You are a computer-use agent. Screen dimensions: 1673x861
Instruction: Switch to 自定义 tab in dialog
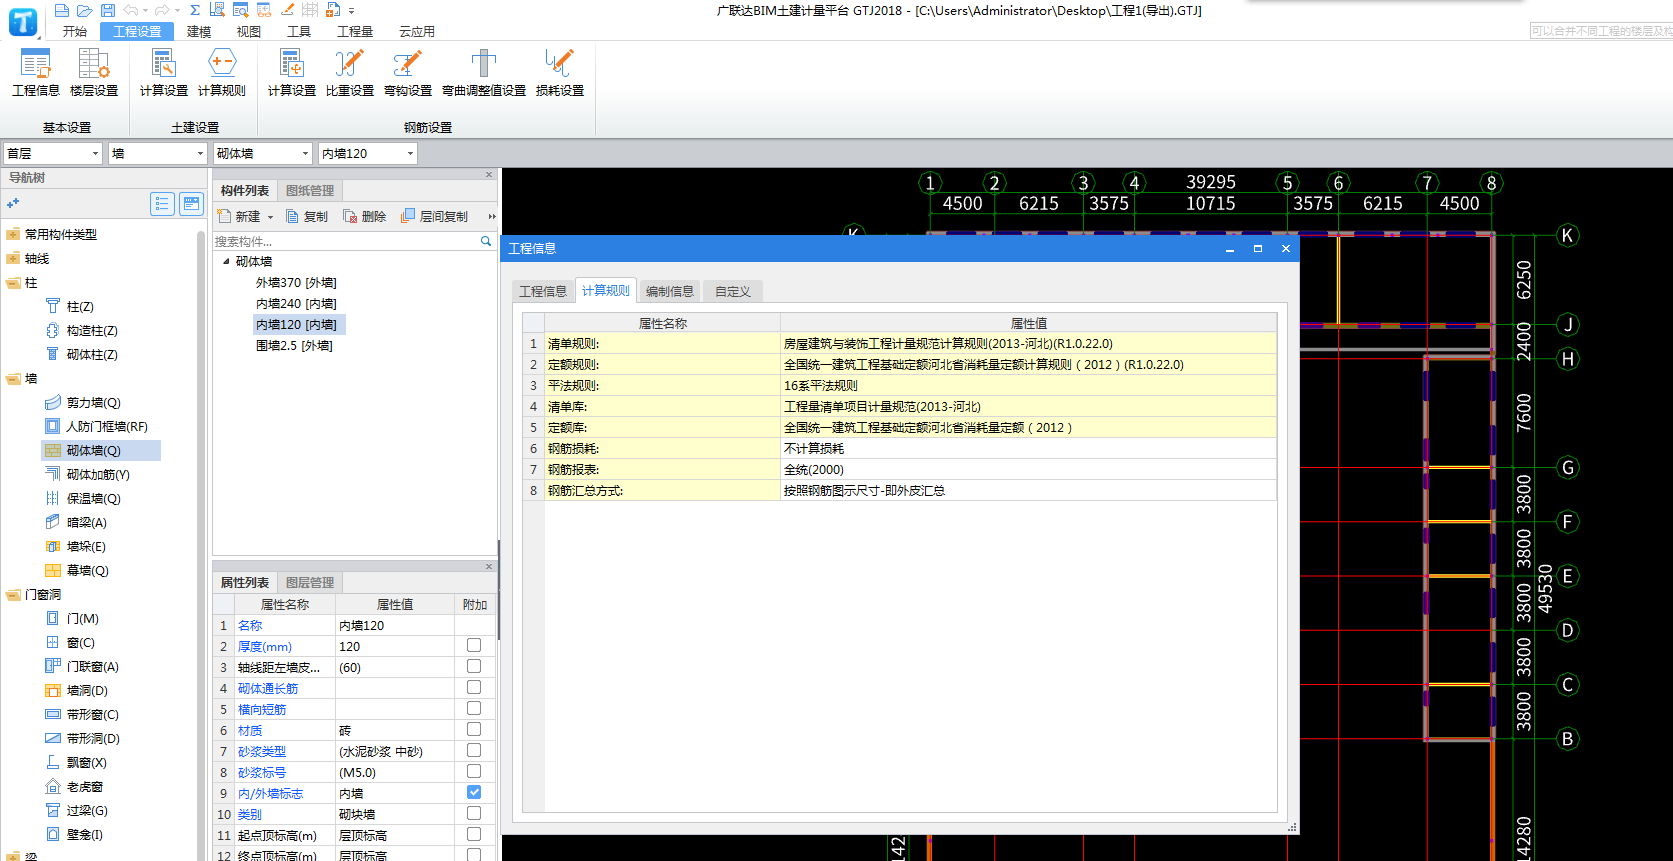click(x=733, y=291)
